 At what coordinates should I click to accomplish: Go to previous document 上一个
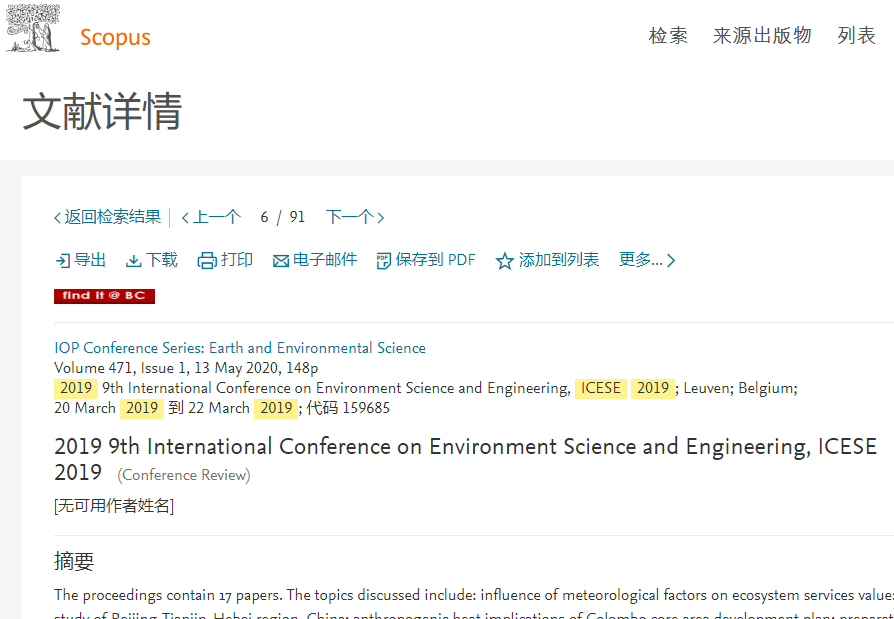click(x=212, y=217)
